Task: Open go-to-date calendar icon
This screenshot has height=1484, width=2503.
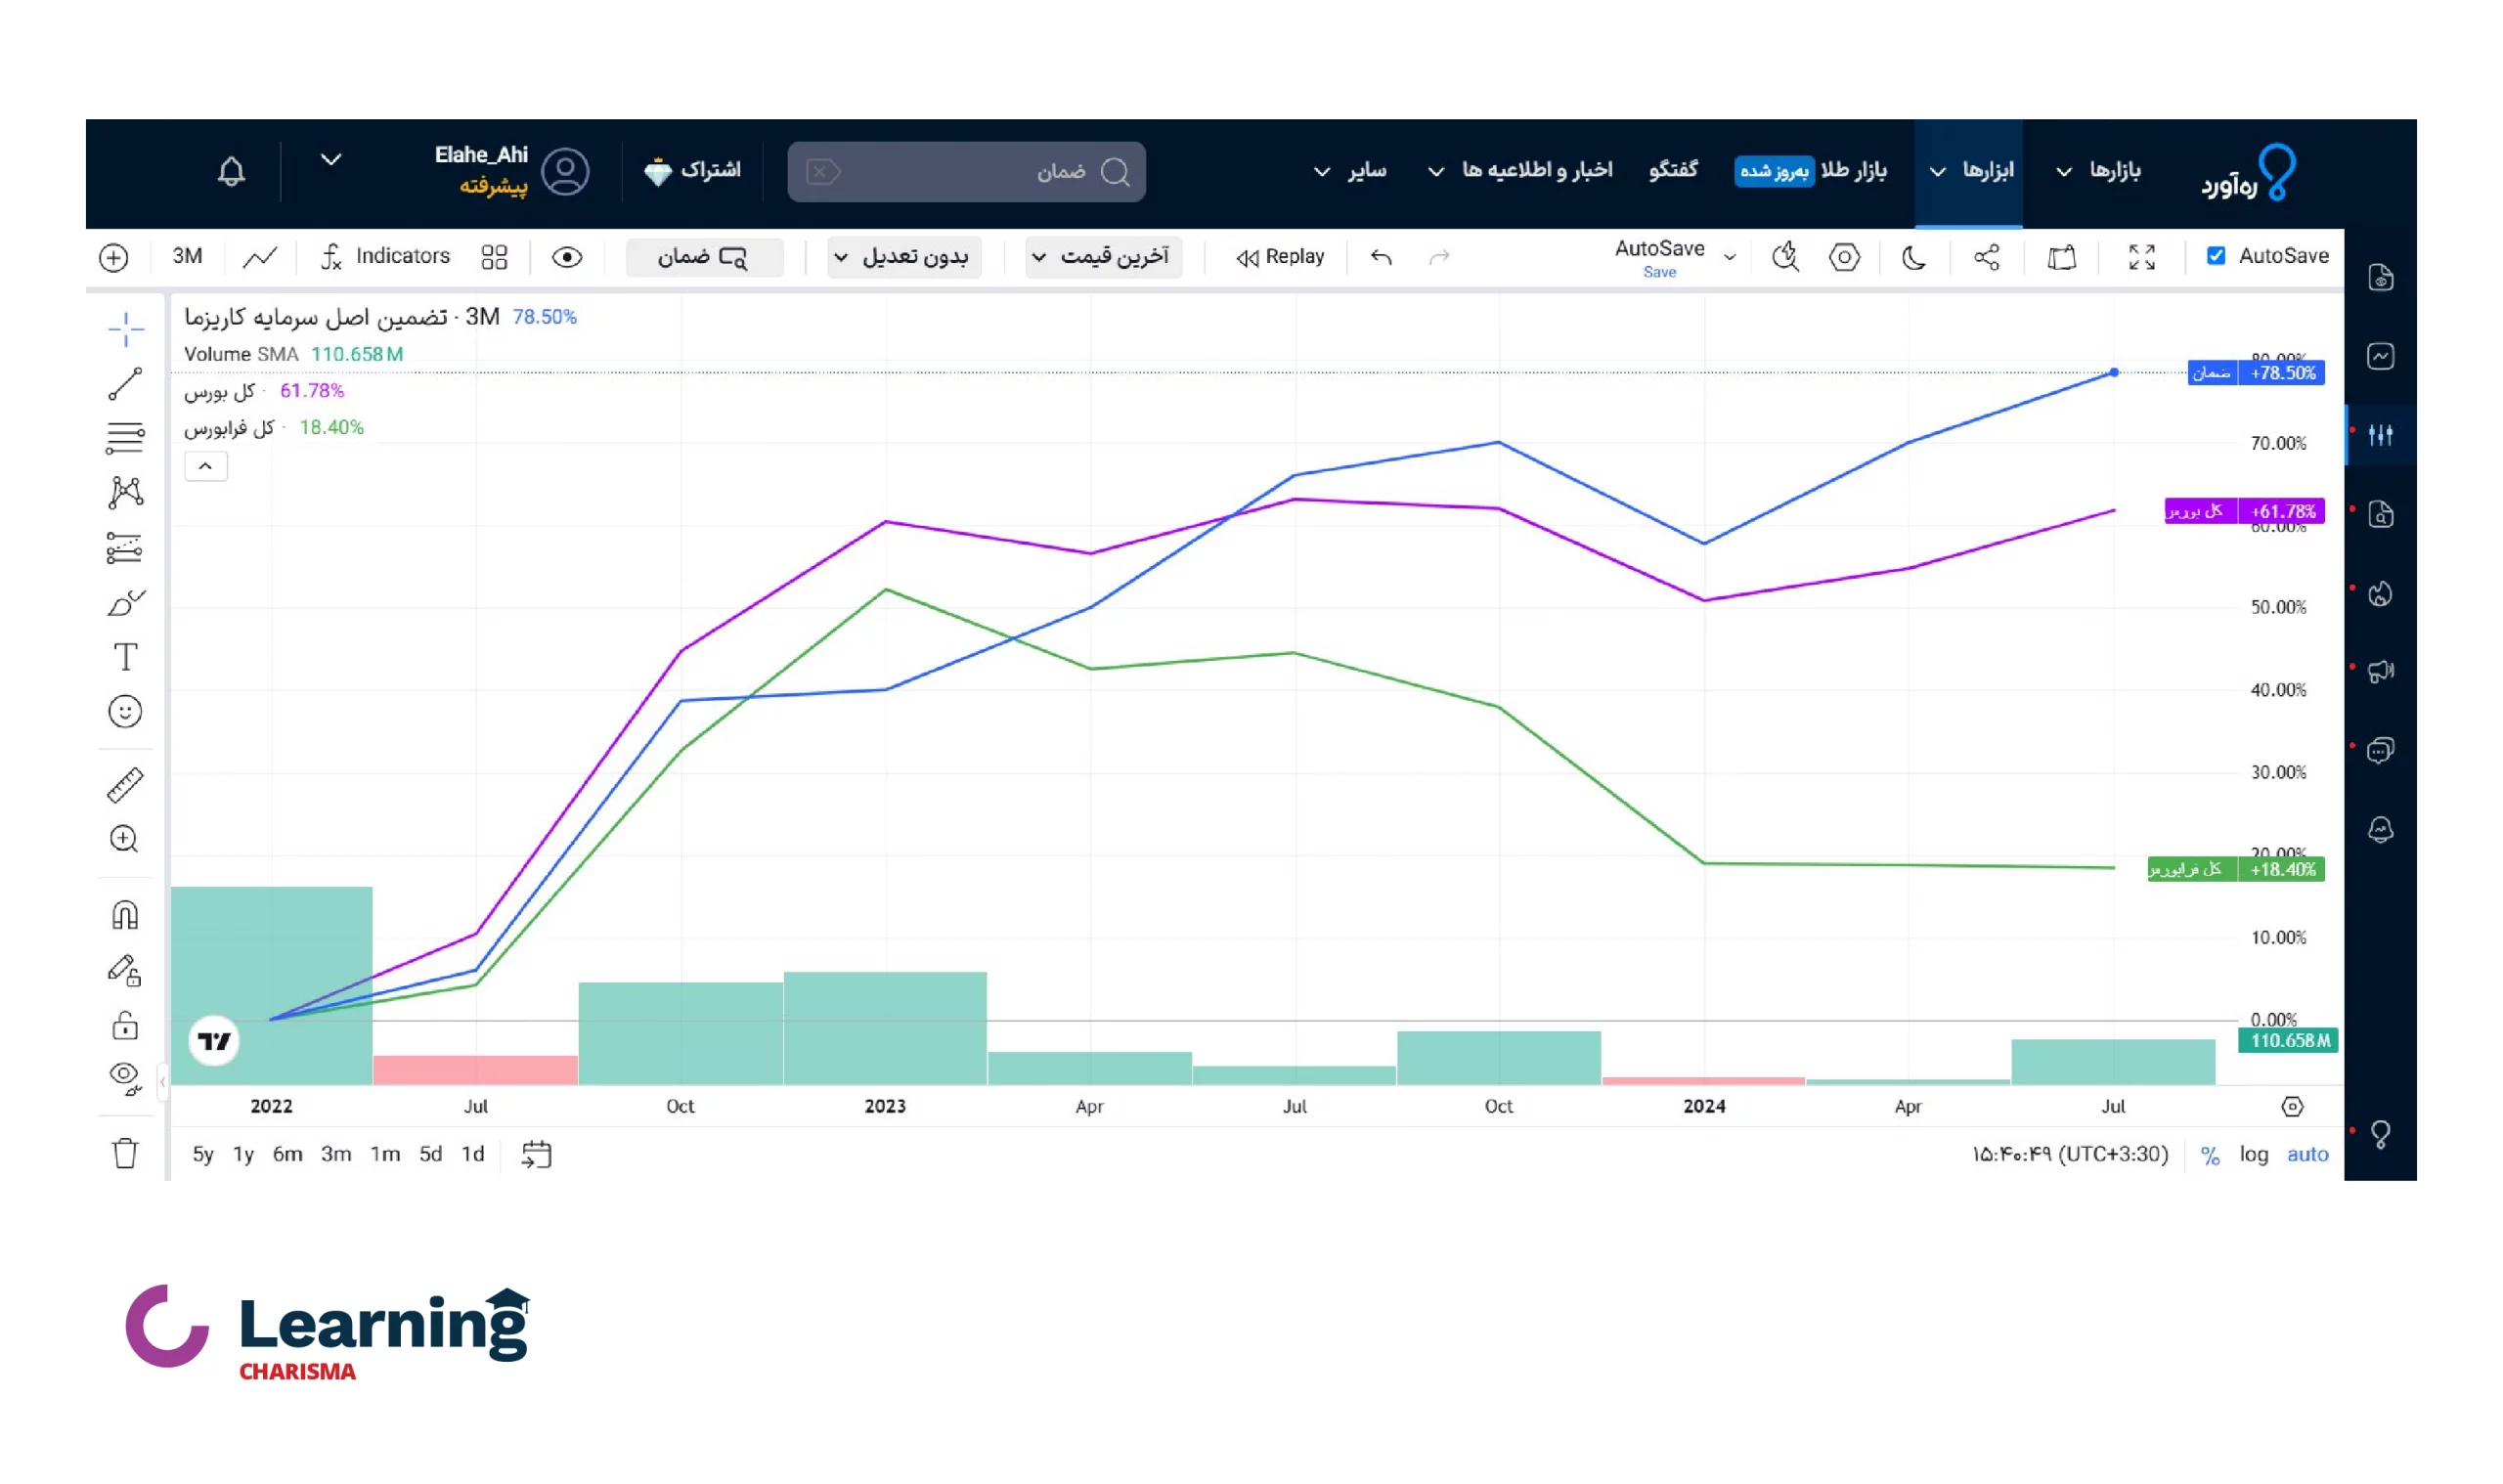Action: [x=536, y=1154]
